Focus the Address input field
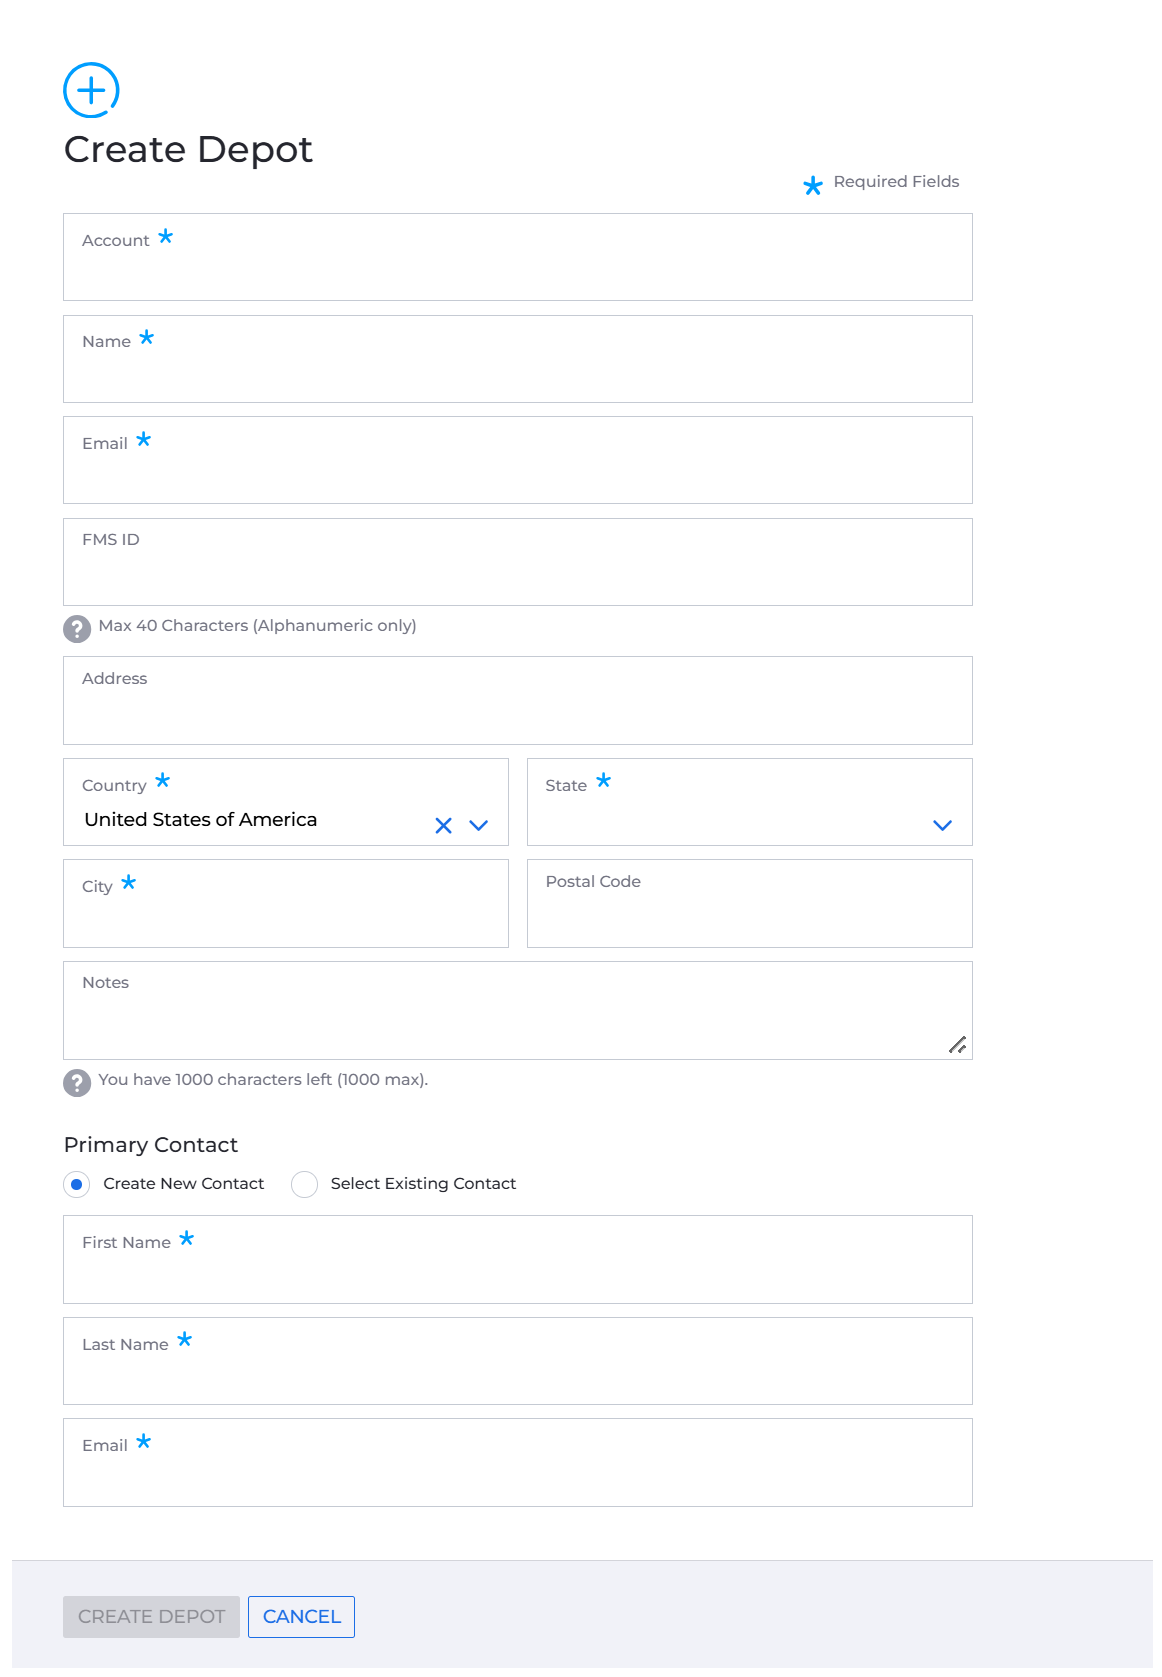Screen dimensions: 1162x1677 (518, 700)
